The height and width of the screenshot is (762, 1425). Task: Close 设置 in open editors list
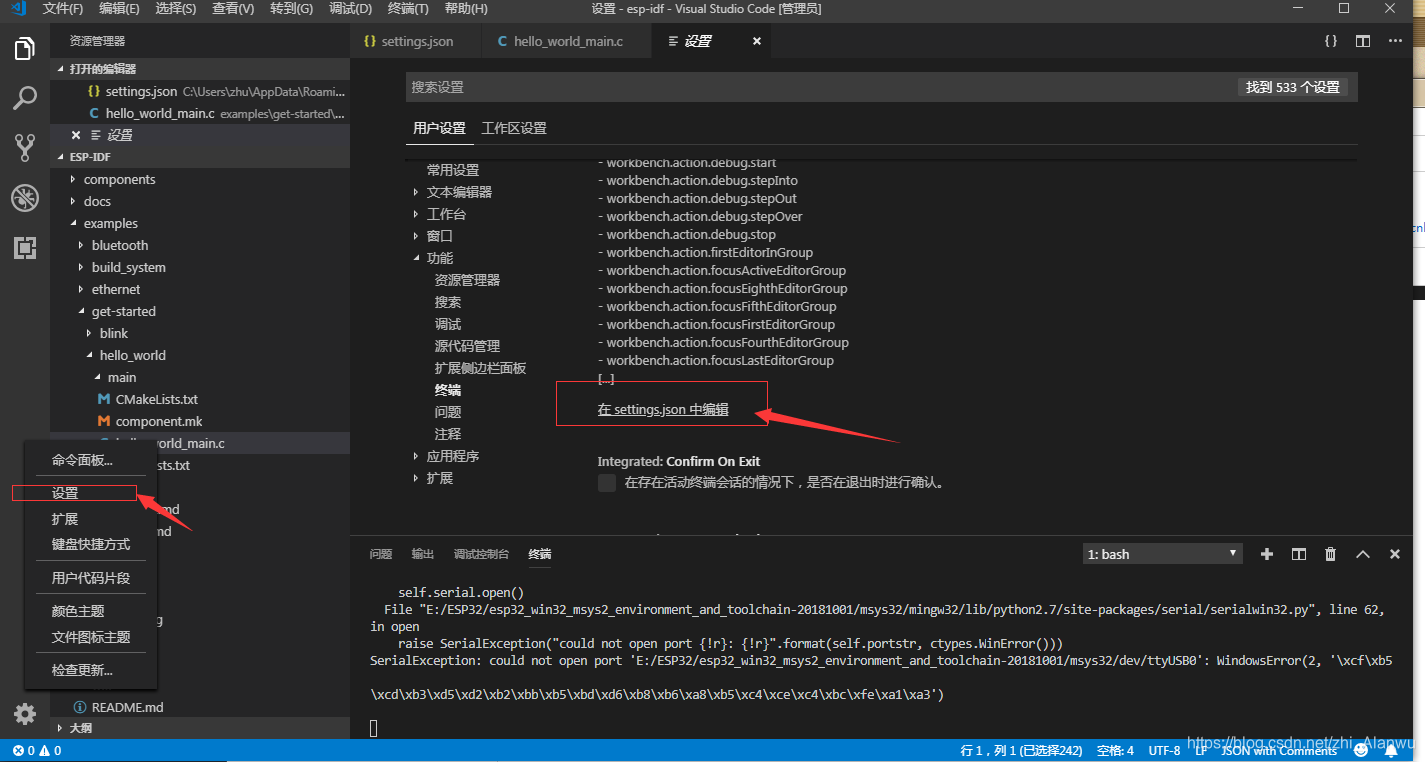76,135
